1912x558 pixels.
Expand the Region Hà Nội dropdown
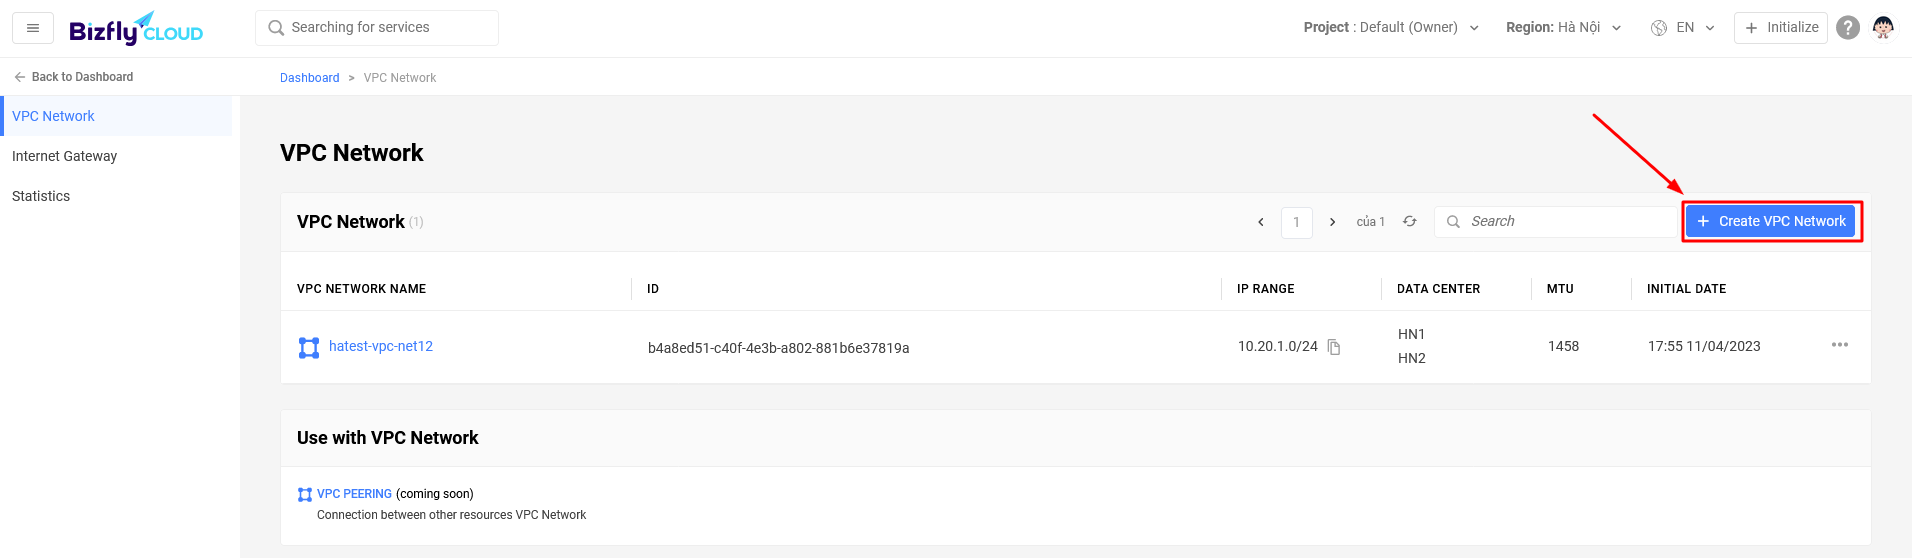tap(1563, 28)
